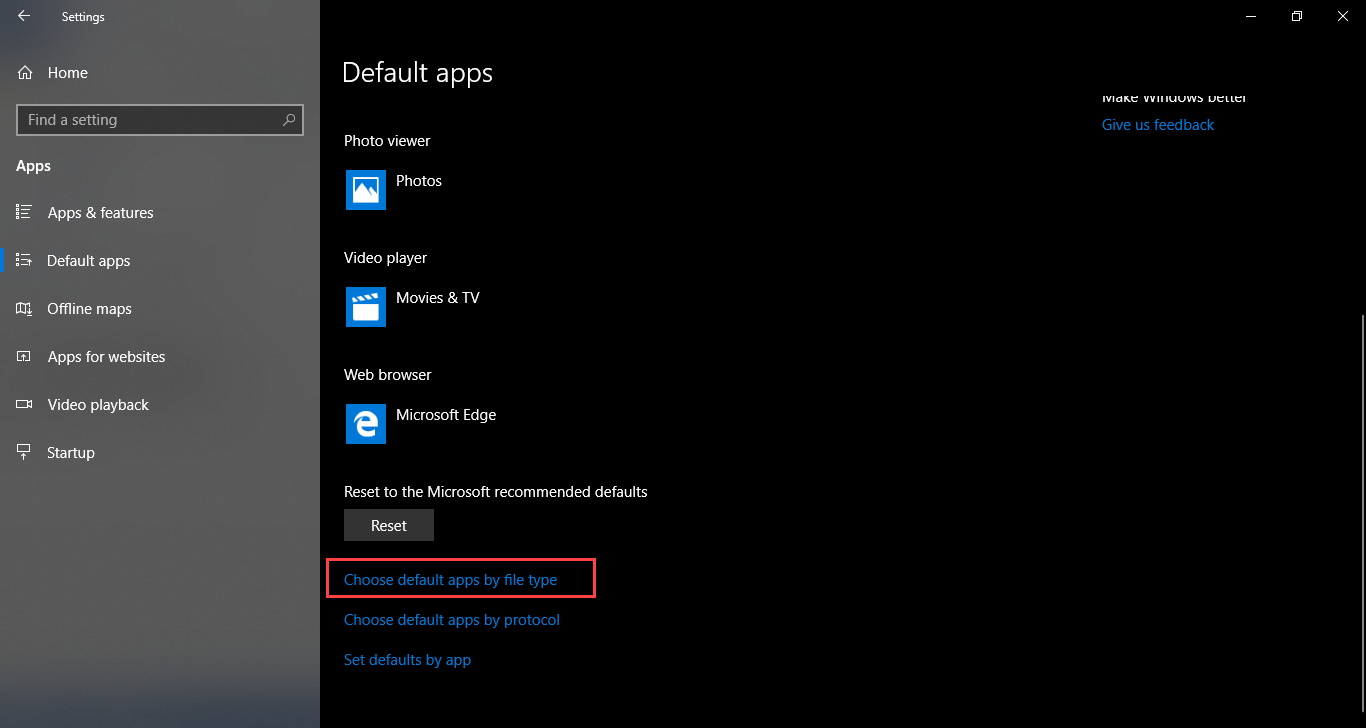The width and height of the screenshot is (1366, 728).
Task: Click the Microsoft Edge browser icon
Action: pos(365,424)
